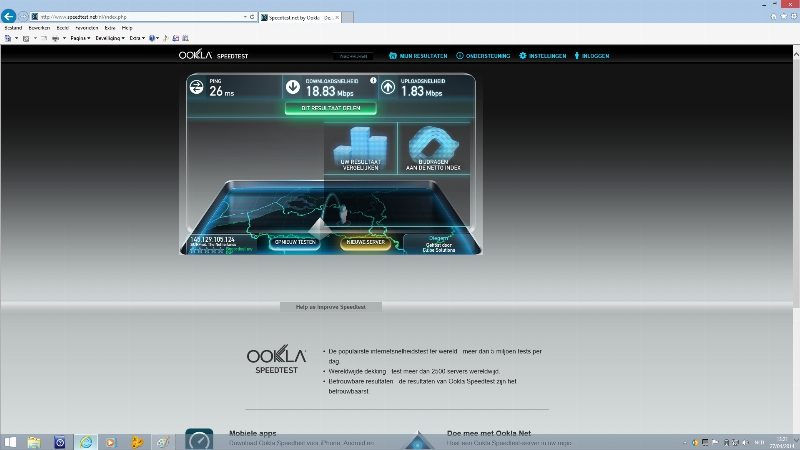
Task: Open the Favorieten menu
Action: 87,28
